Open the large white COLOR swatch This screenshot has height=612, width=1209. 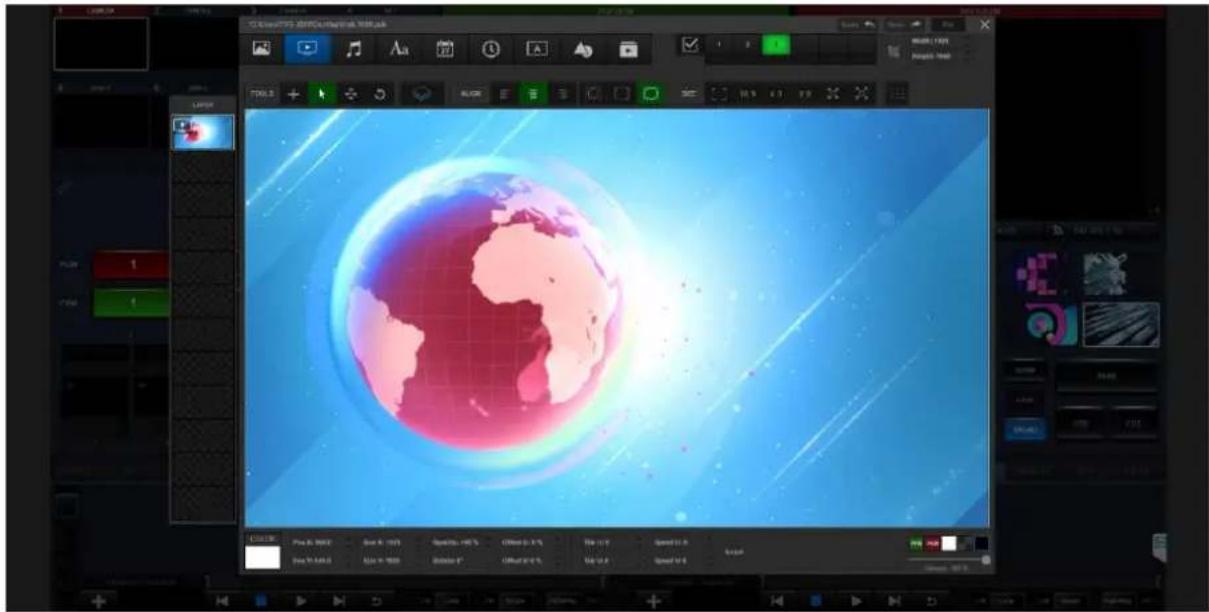coord(263,556)
